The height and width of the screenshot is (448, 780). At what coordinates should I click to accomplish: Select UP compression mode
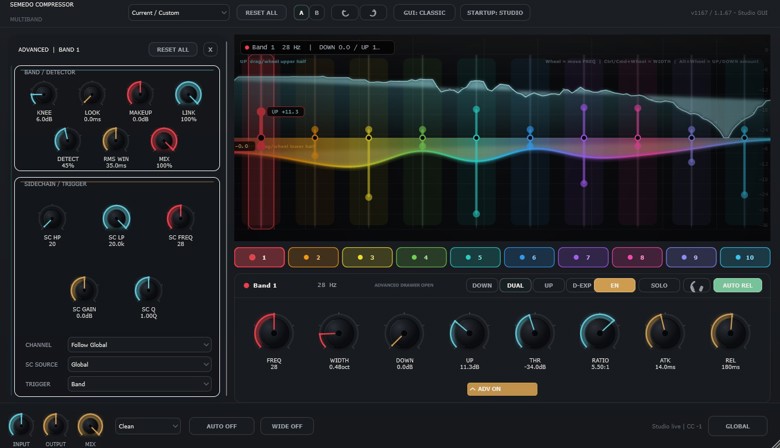(x=548, y=286)
